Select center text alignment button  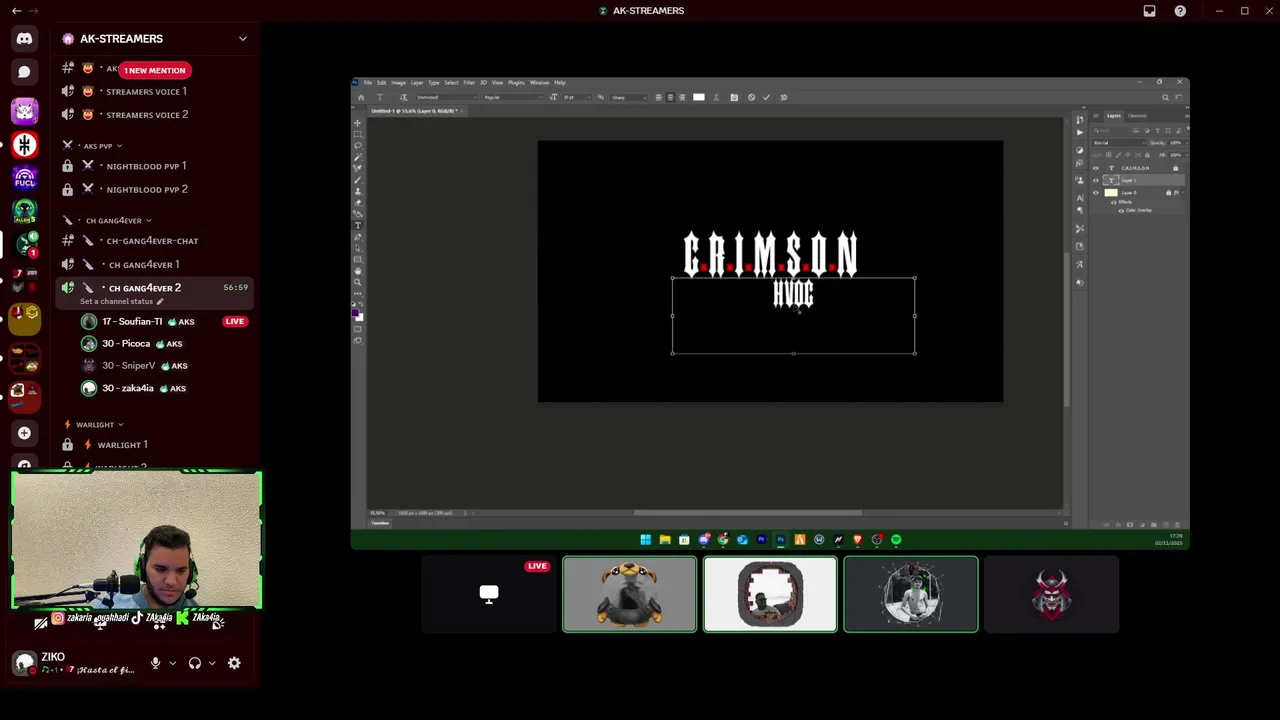coord(670,97)
